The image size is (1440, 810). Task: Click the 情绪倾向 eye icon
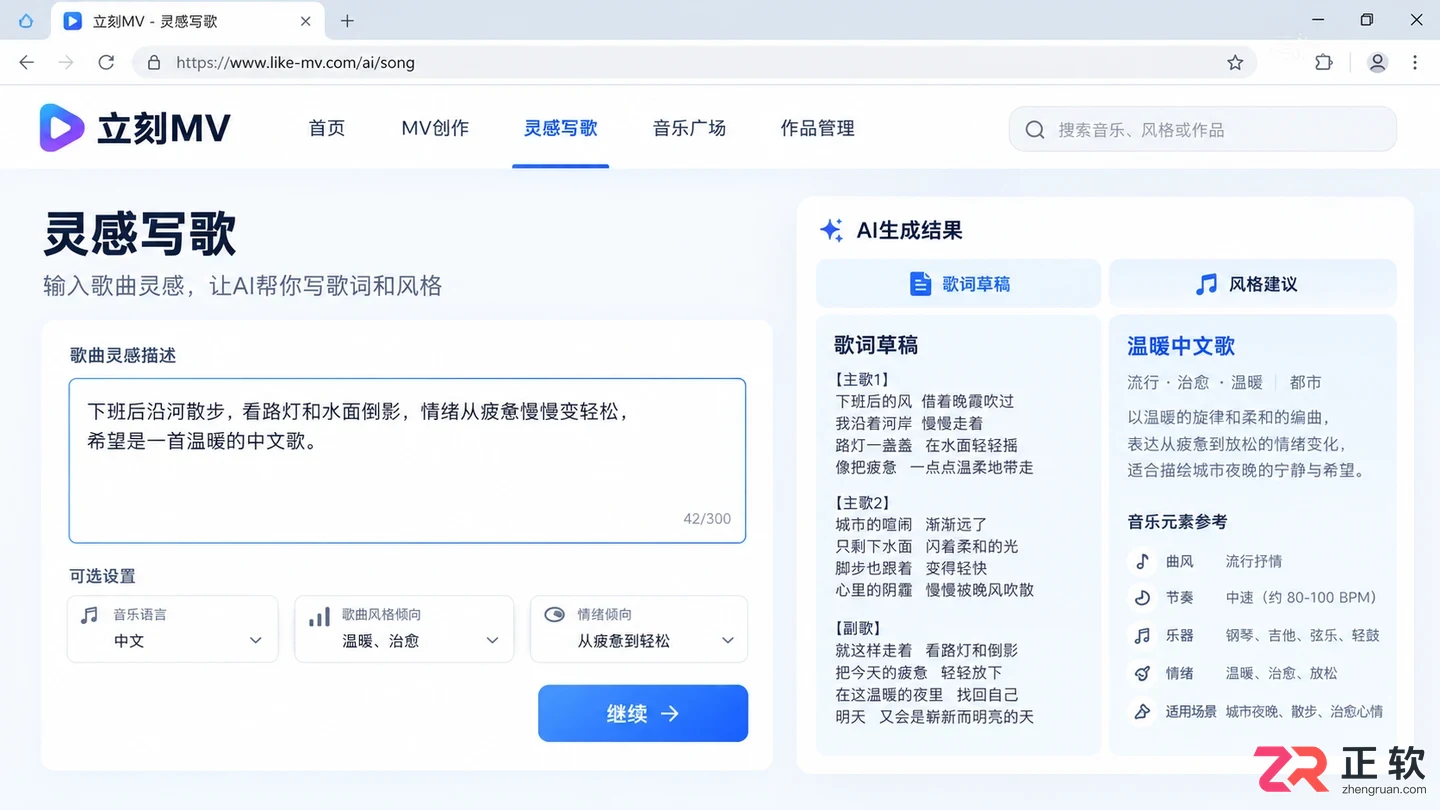coord(554,614)
